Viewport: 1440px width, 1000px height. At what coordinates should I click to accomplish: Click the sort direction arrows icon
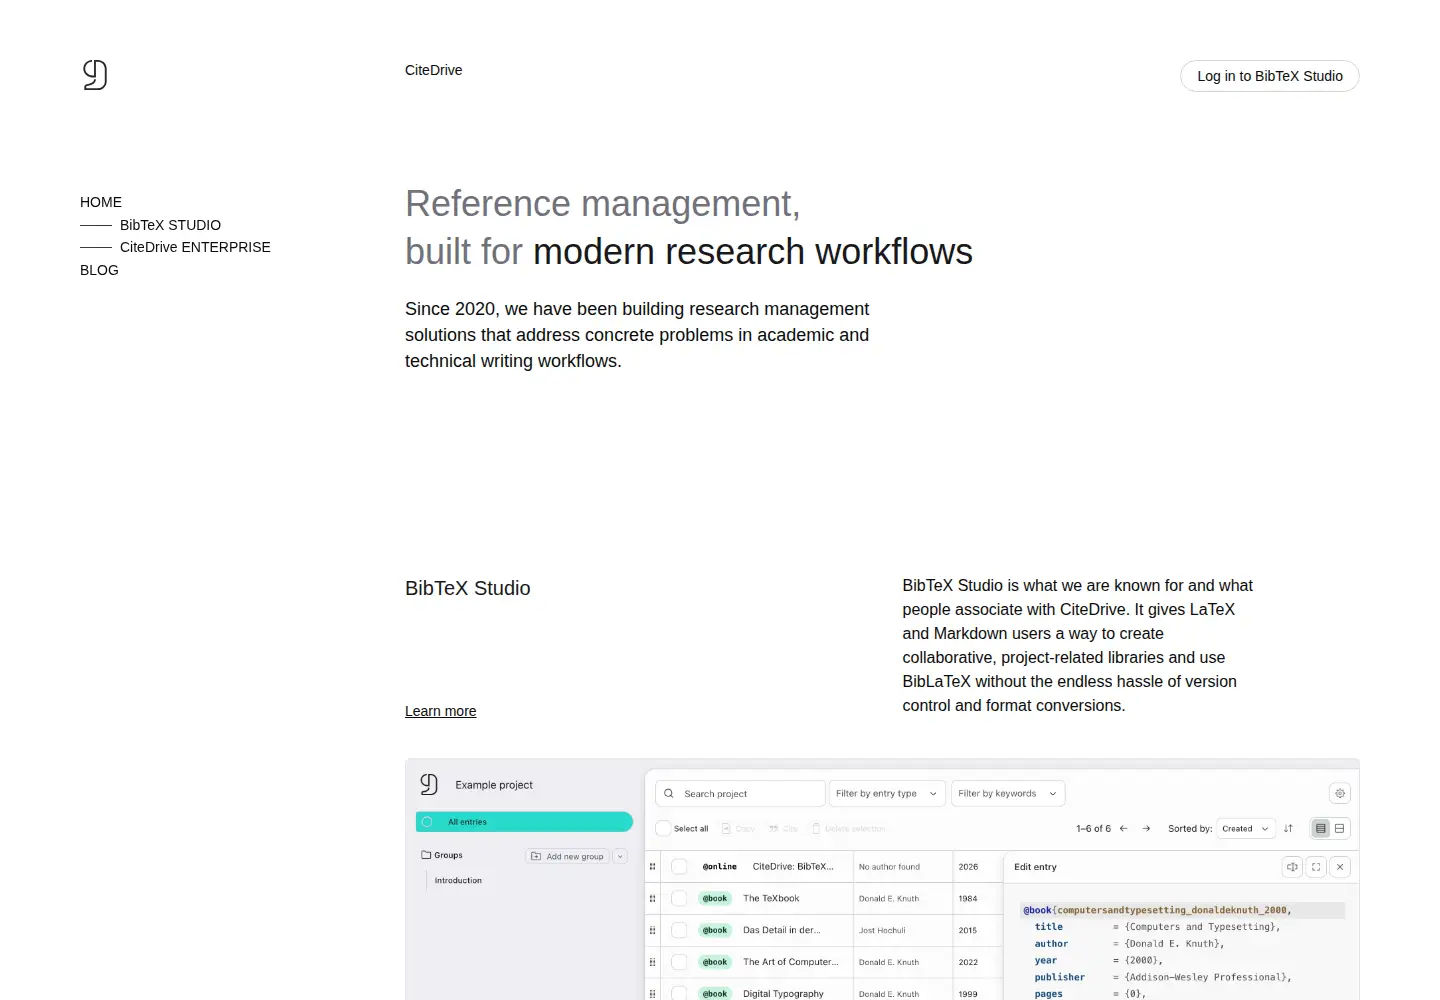coord(1288,828)
